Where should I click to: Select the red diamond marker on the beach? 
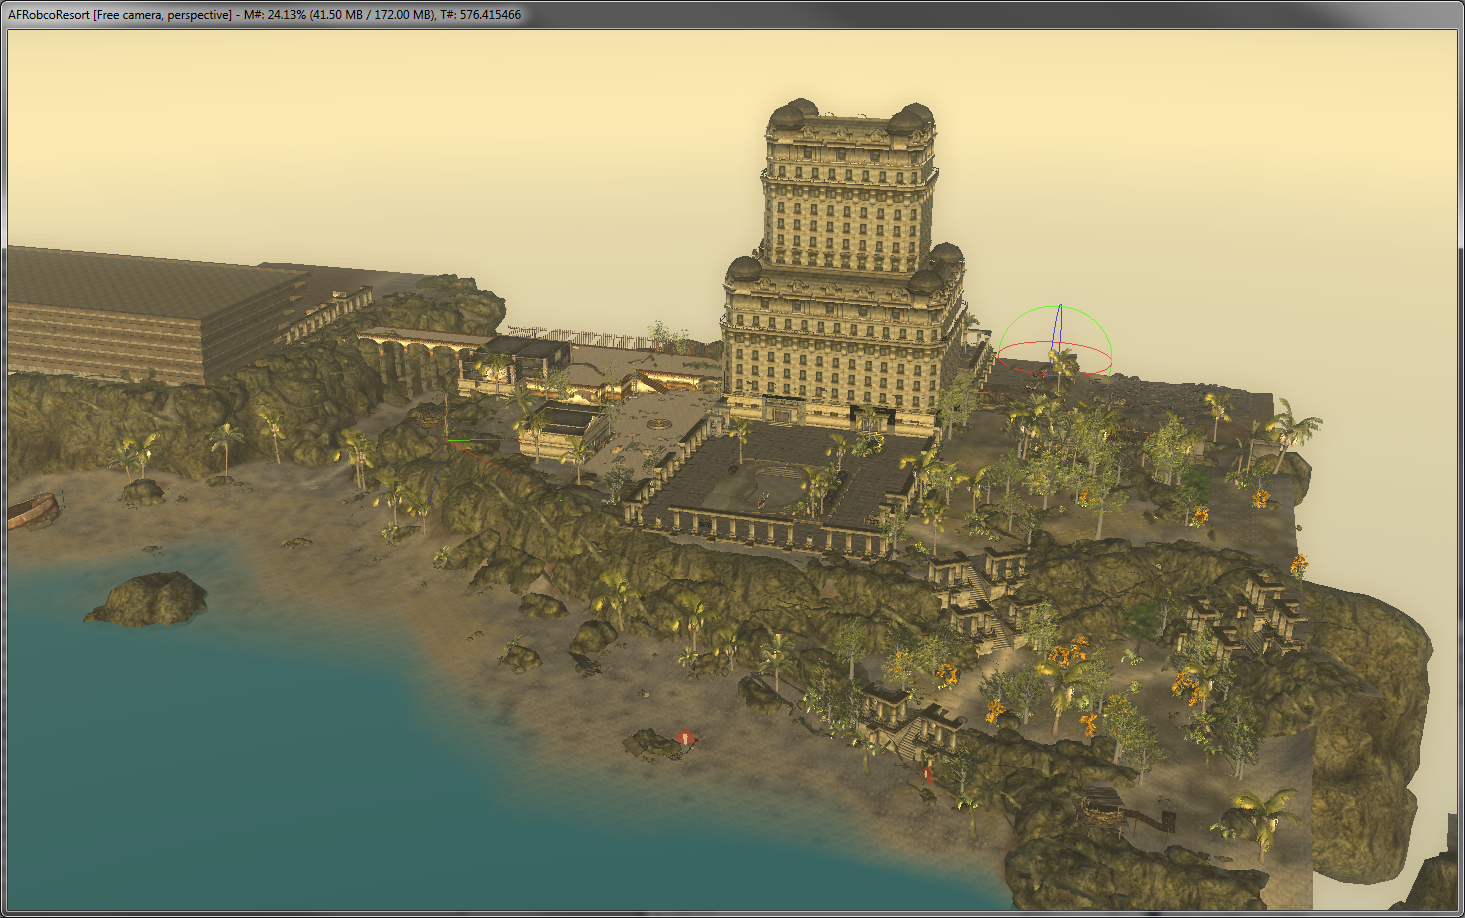point(685,738)
